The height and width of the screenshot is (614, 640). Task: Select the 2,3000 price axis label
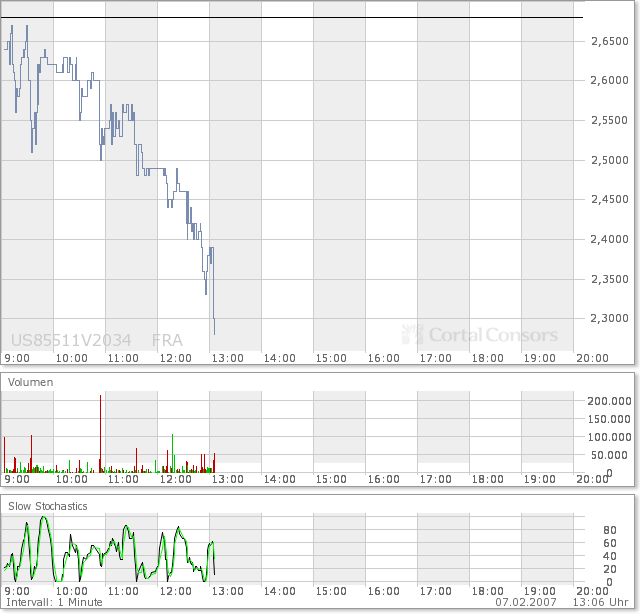(x=610, y=318)
